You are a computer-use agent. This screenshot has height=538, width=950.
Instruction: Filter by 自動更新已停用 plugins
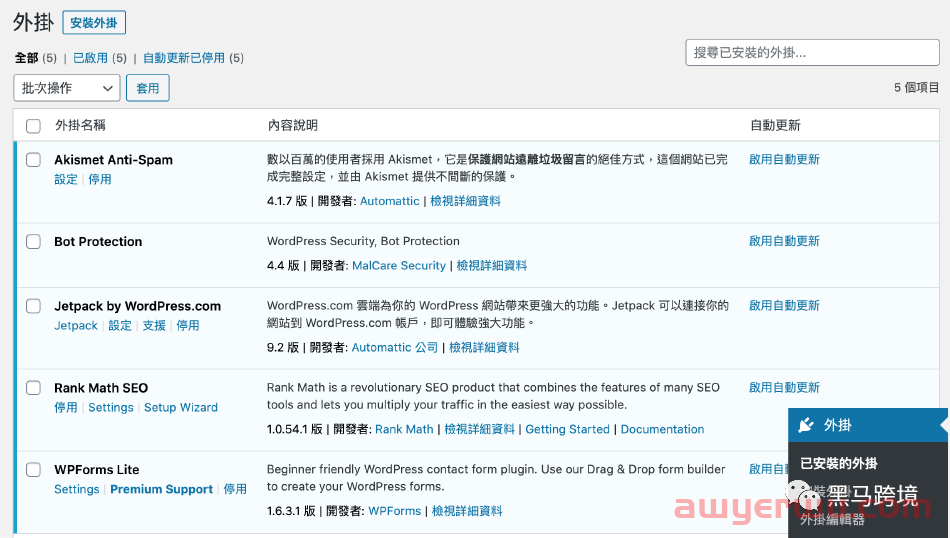tap(184, 58)
